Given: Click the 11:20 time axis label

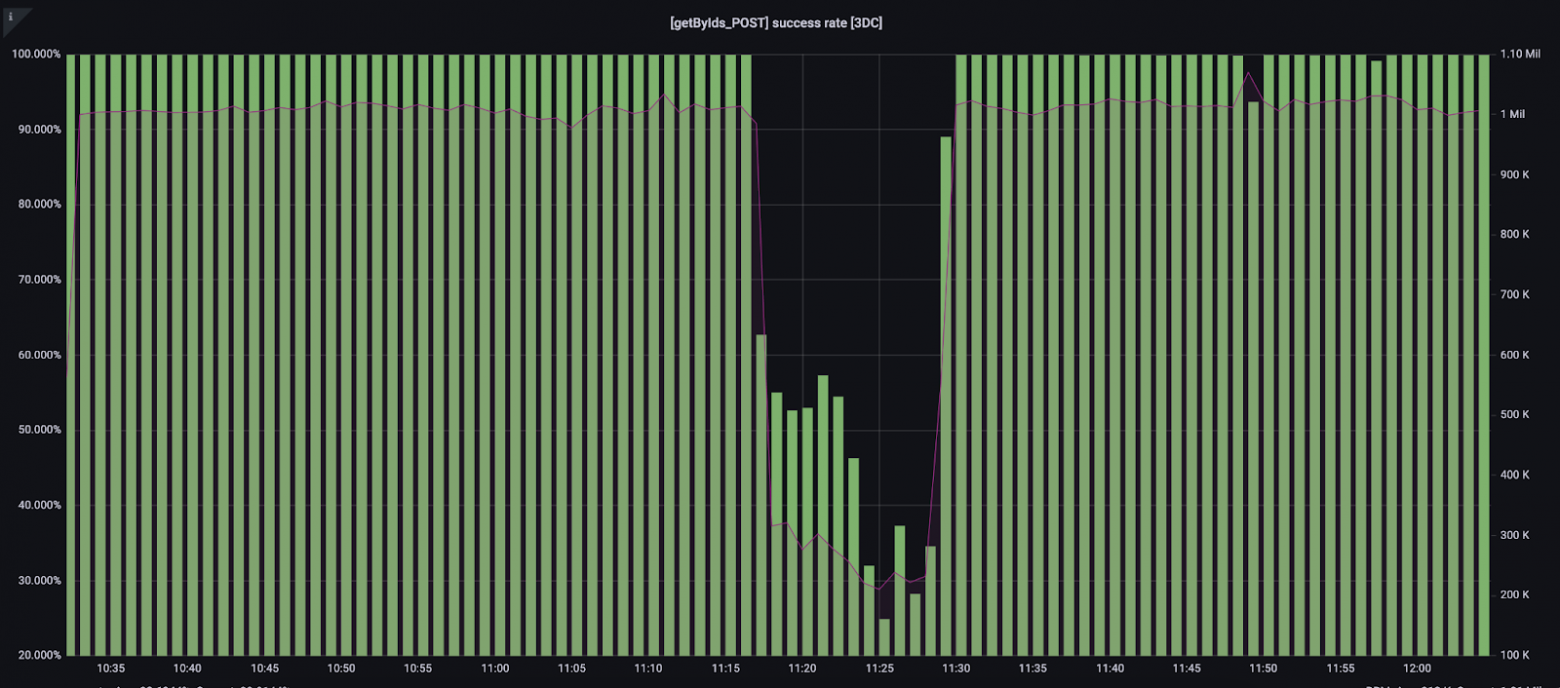Looking at the screenshot, I should (x=802, y=668).
